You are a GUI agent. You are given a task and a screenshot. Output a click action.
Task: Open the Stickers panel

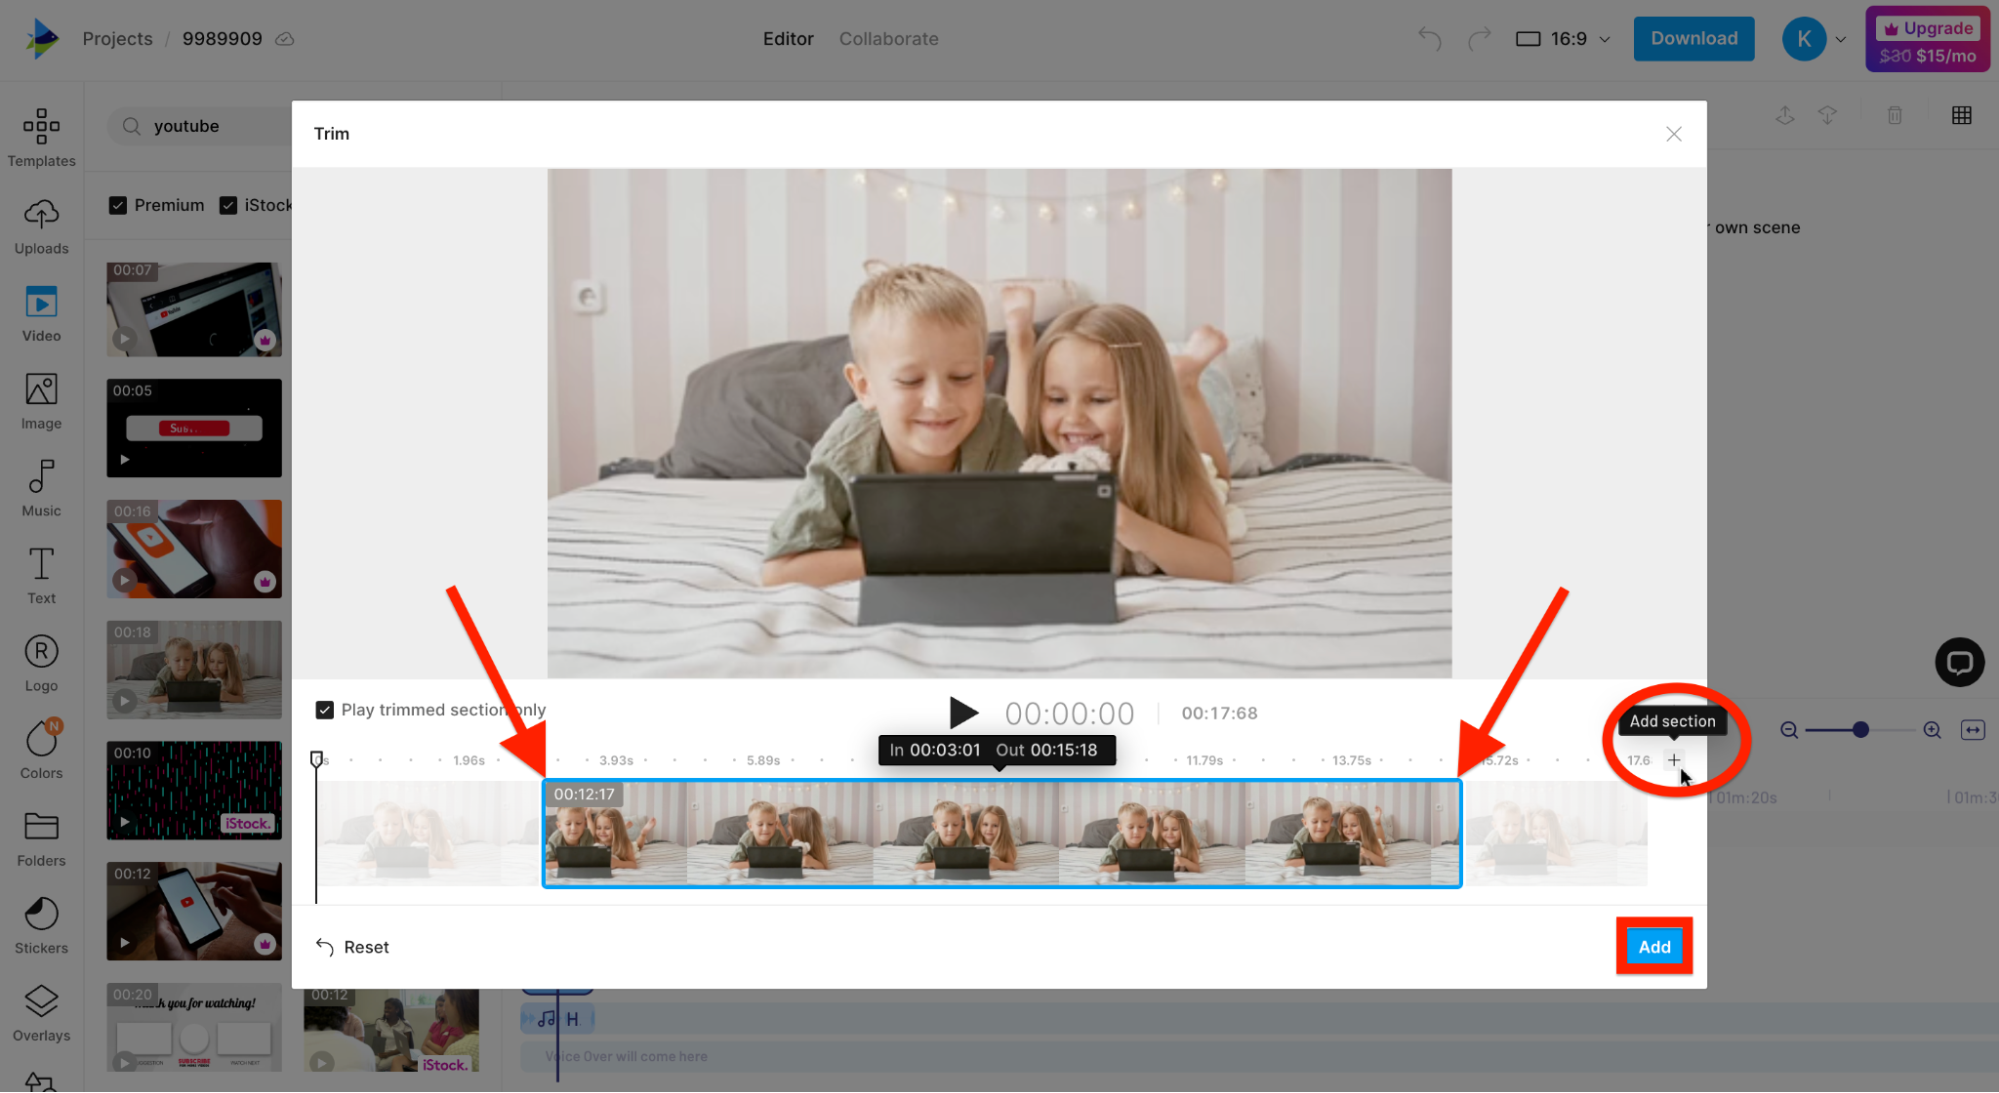40,922
